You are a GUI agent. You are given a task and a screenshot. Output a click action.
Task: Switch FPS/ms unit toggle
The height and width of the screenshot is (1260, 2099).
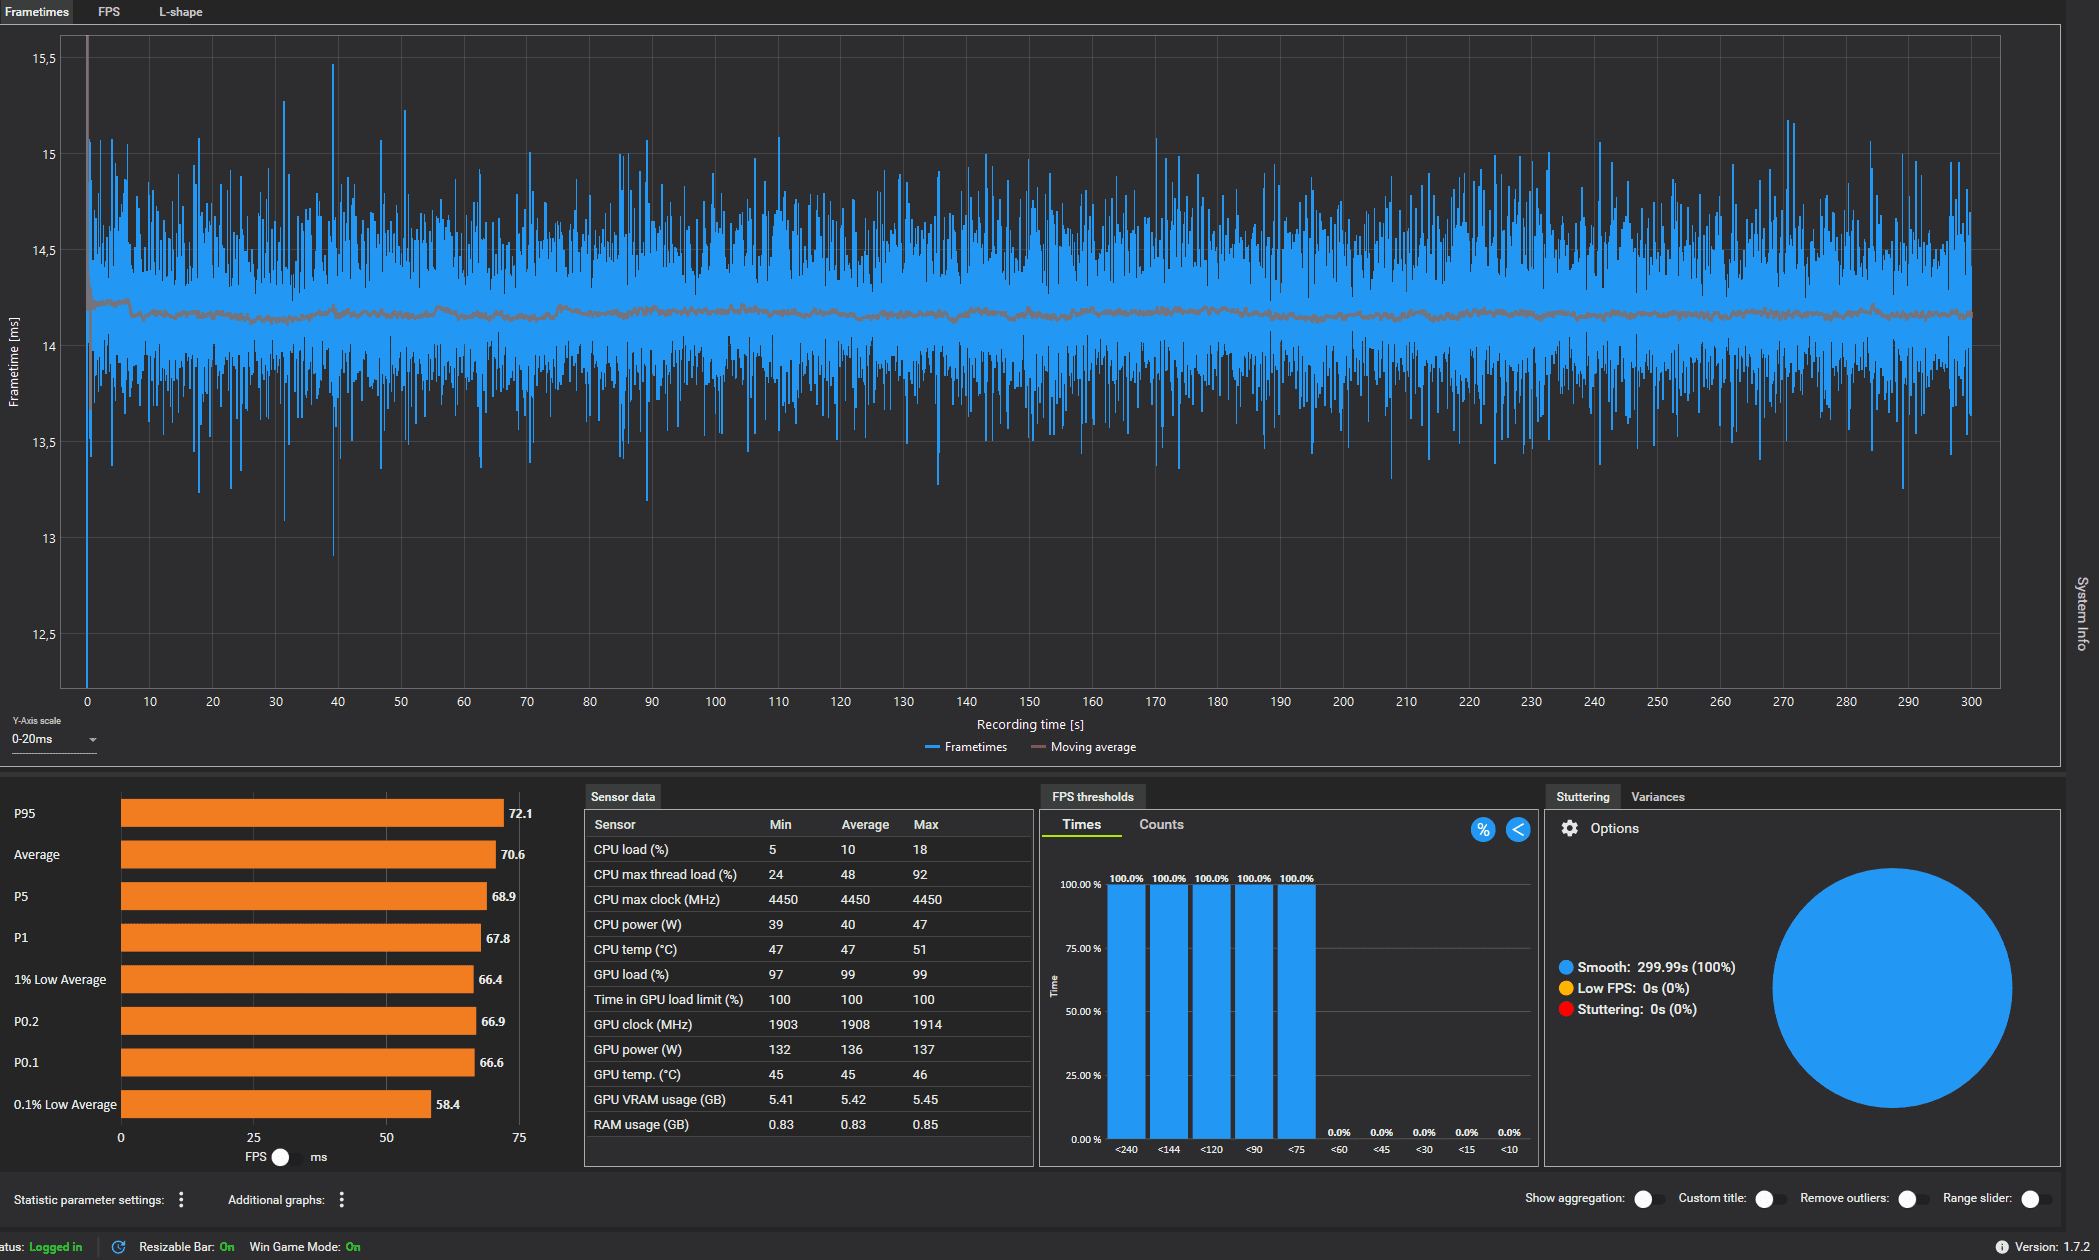pos(286,1157)
